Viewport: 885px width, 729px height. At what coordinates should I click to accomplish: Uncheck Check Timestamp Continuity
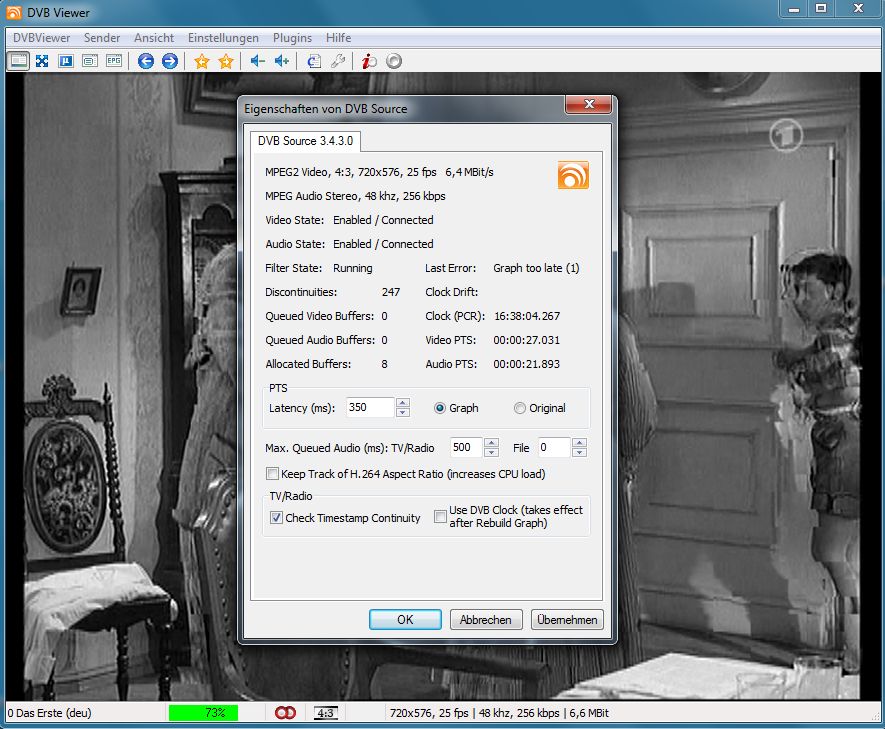pyautogui.click(x=276, y=517)
